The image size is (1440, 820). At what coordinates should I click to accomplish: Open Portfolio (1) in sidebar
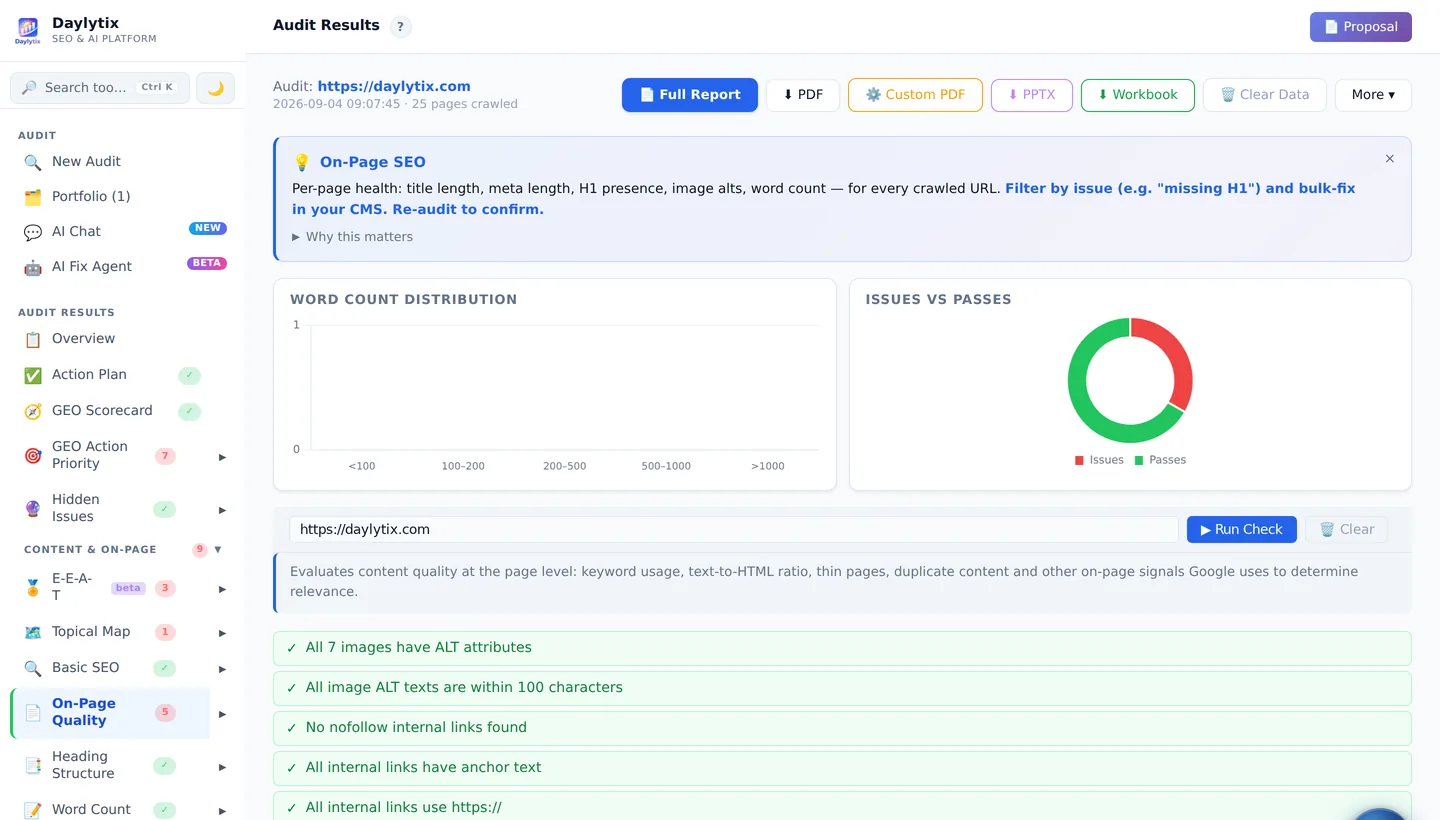[x=91, y=196]
